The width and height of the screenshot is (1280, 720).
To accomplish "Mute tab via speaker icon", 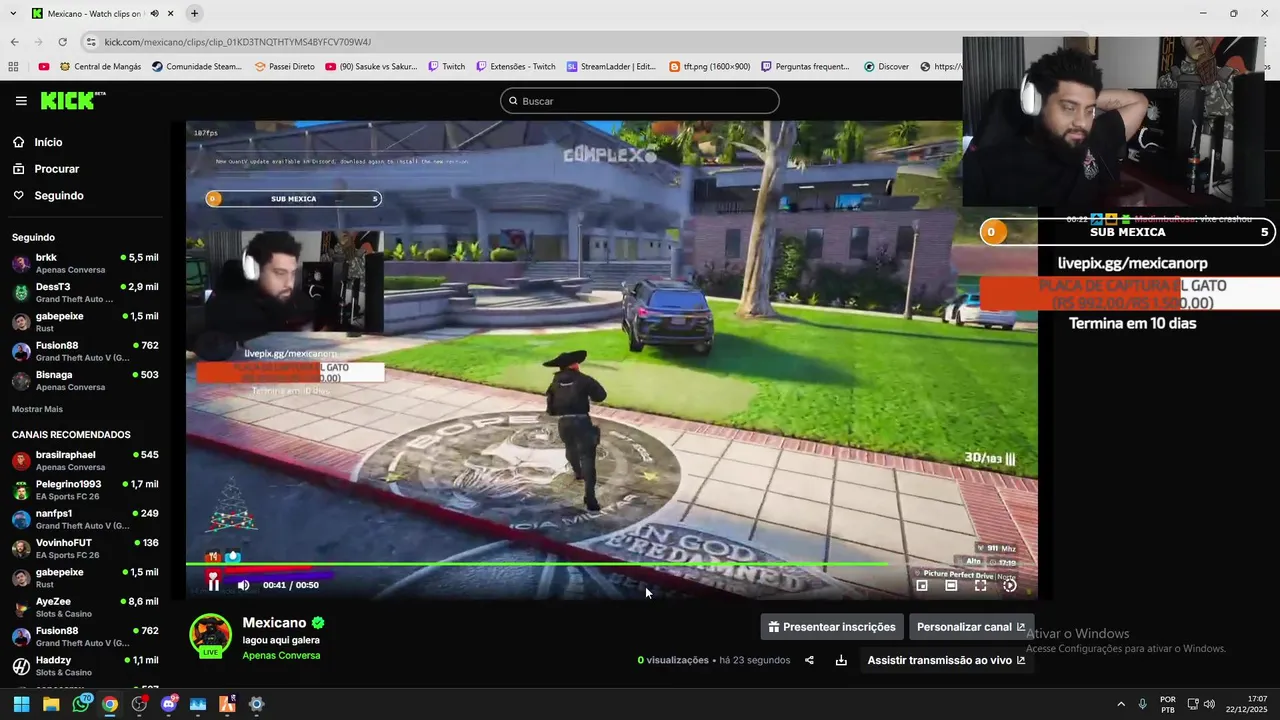I will point(154,14).
